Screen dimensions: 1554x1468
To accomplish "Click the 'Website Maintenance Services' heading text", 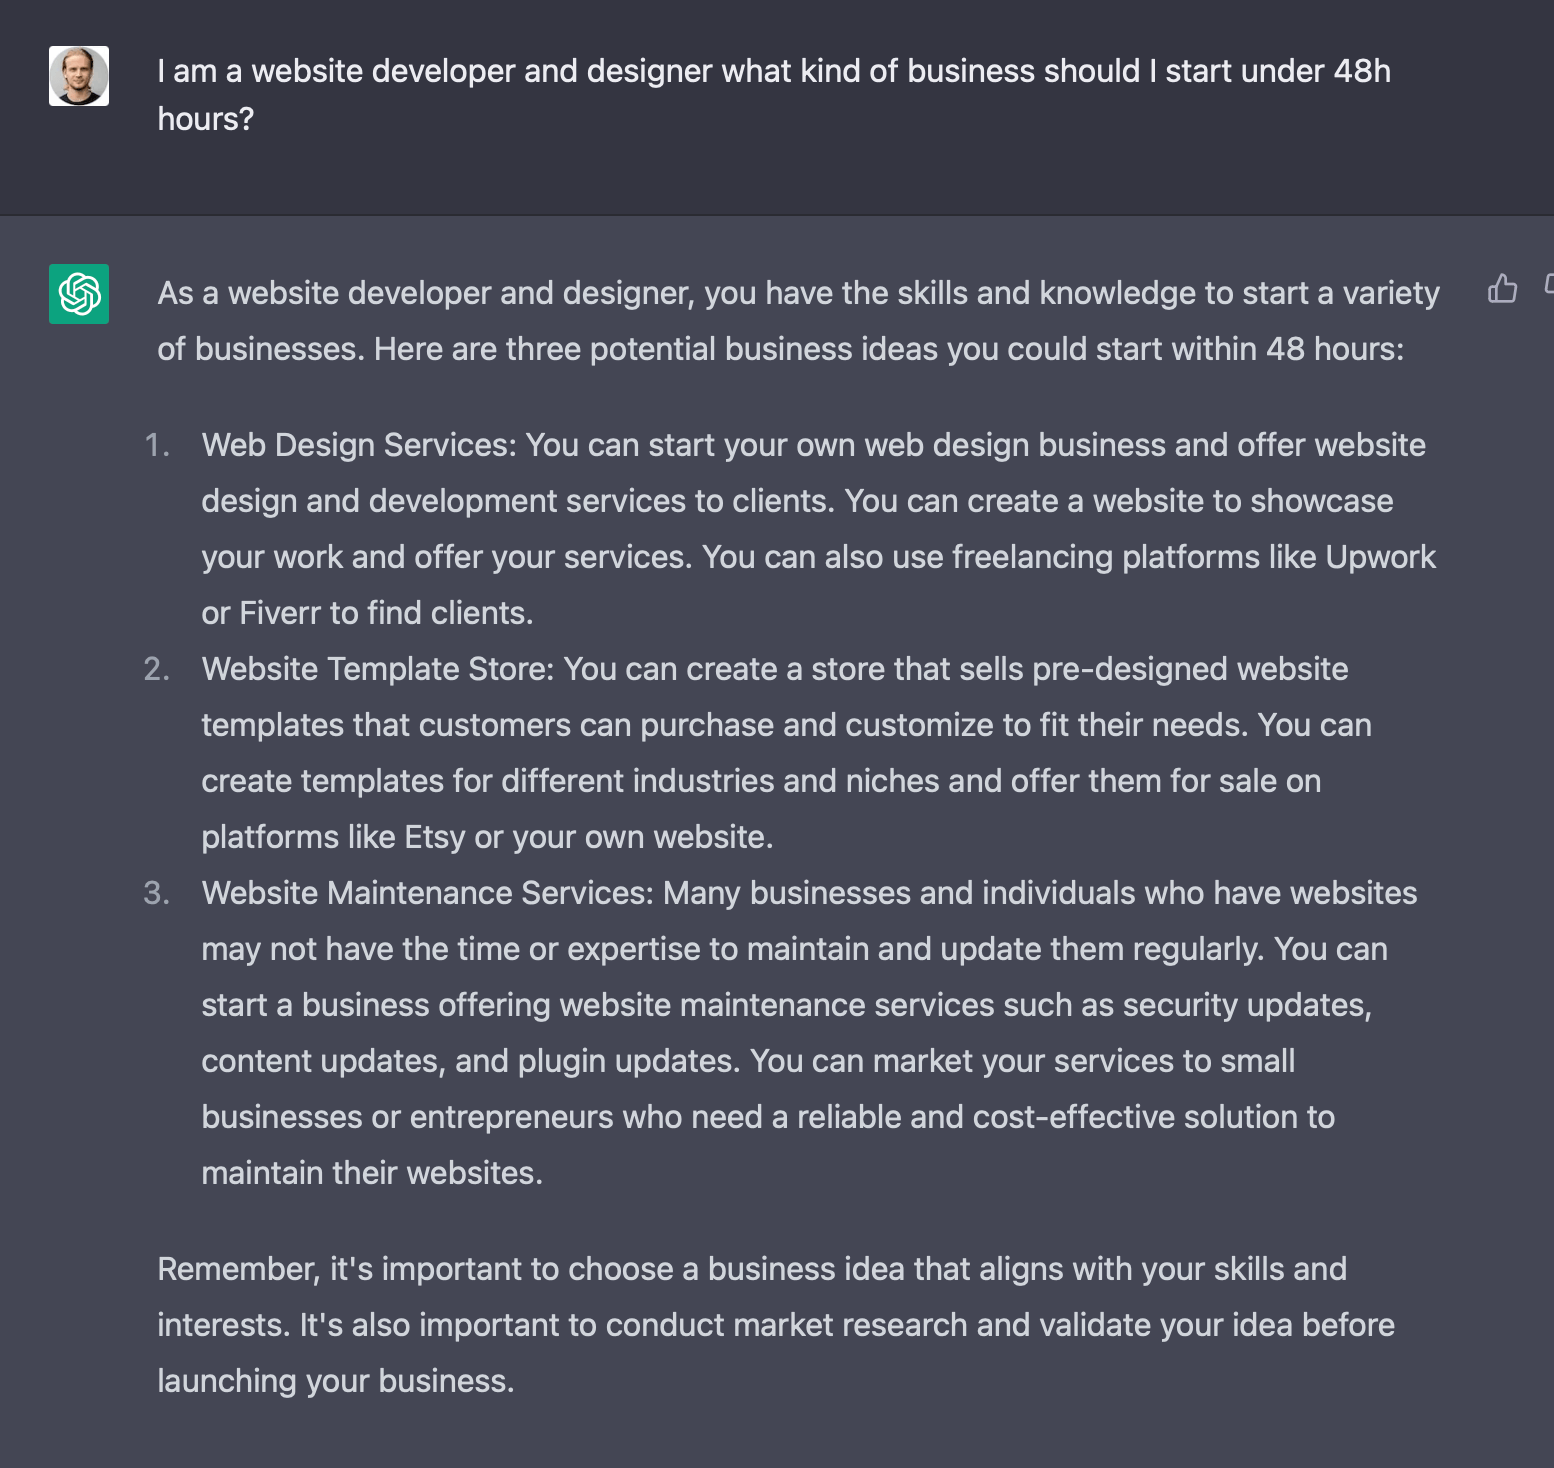I will click(428, 893).
